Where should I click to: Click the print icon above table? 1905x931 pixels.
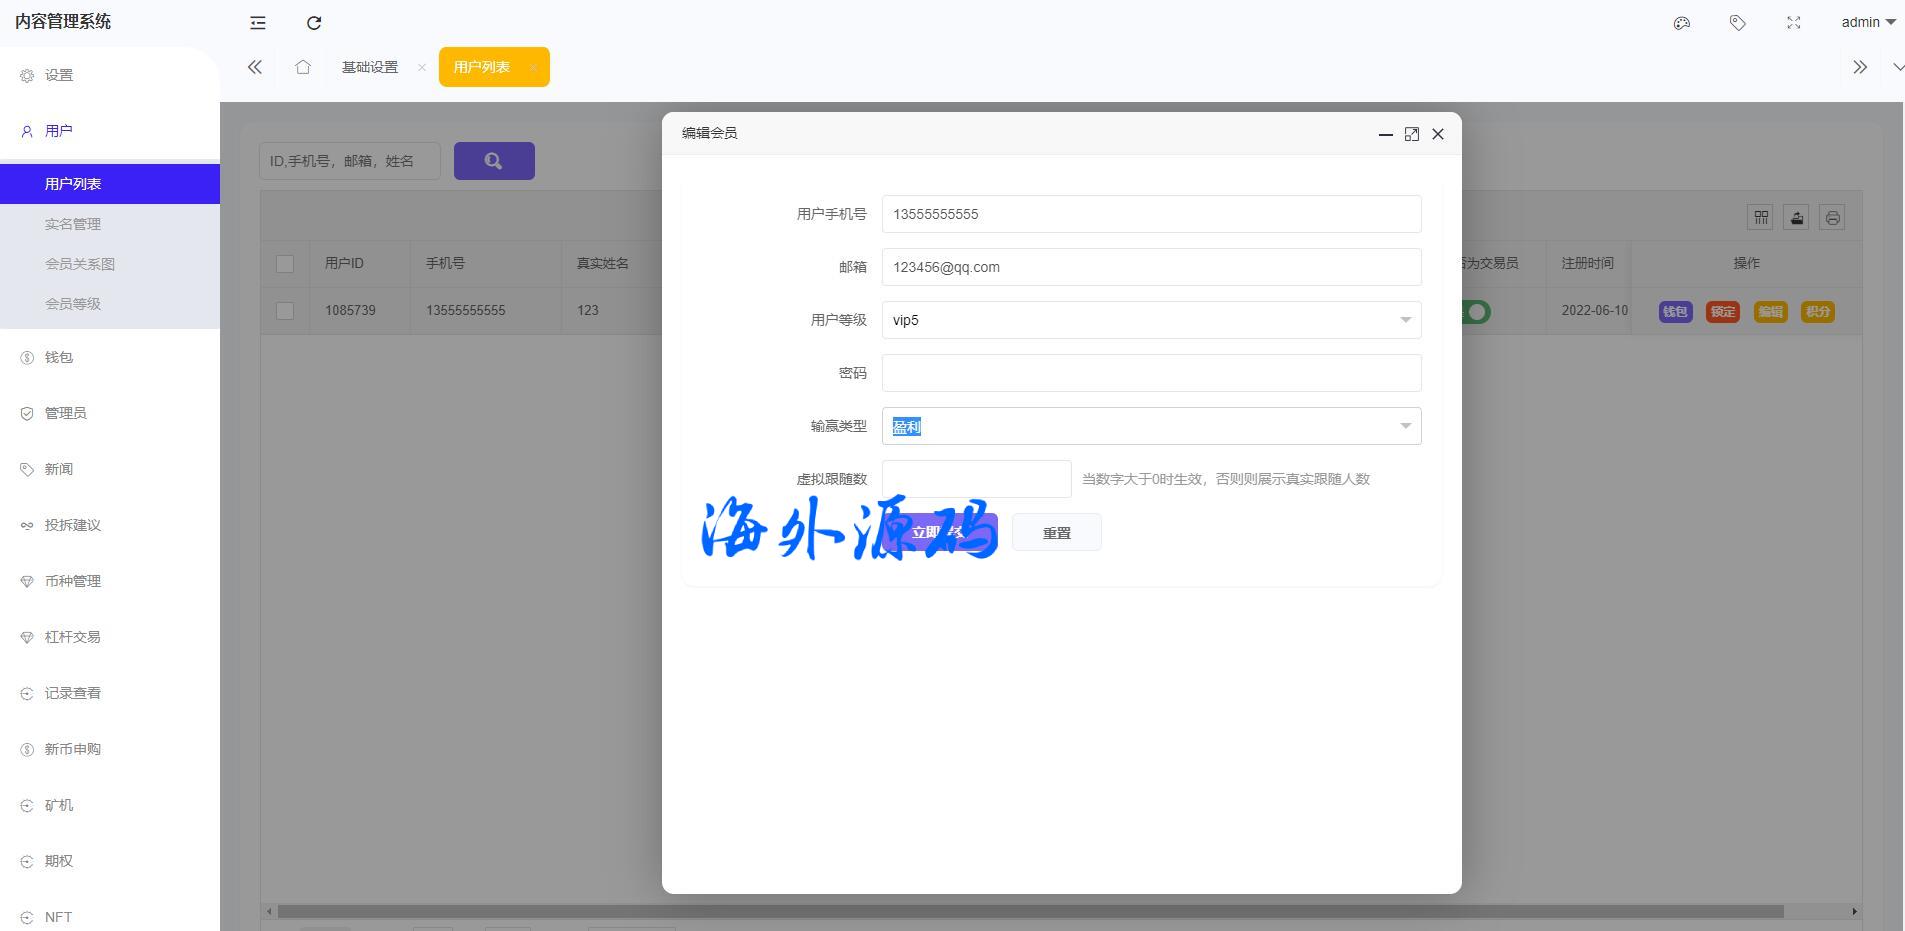click(x=1832, y=218)
